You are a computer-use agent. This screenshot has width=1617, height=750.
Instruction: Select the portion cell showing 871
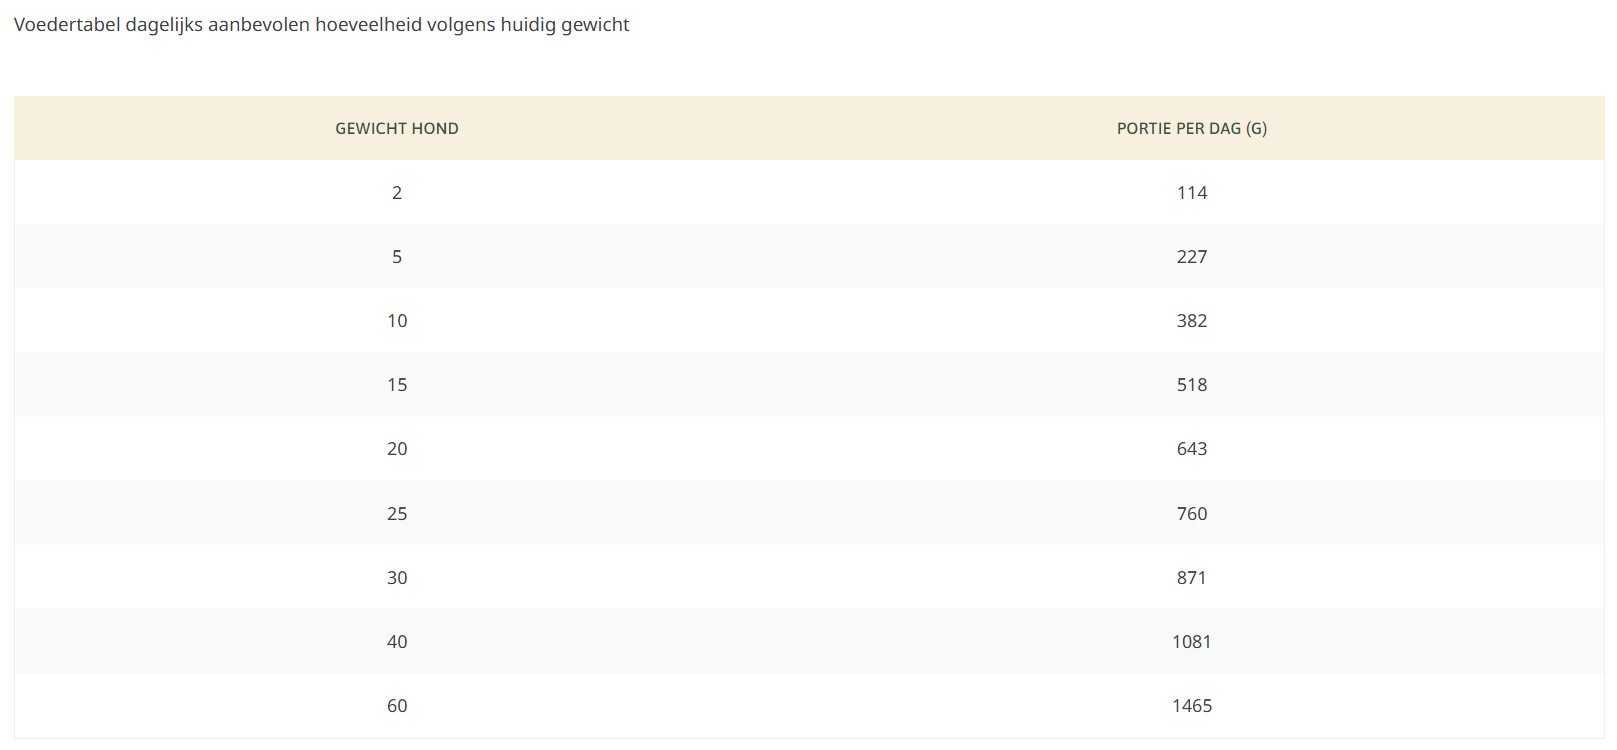(1191, 578)
